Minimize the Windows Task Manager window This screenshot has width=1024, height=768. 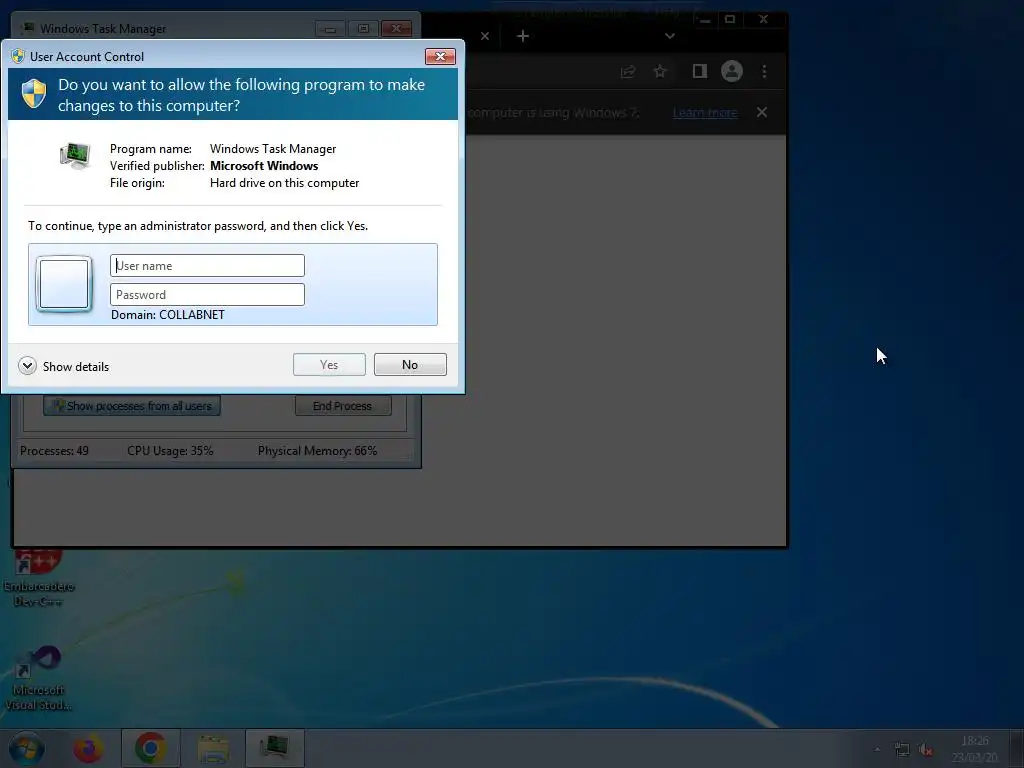pyautogui.click(x=330, y=29)
